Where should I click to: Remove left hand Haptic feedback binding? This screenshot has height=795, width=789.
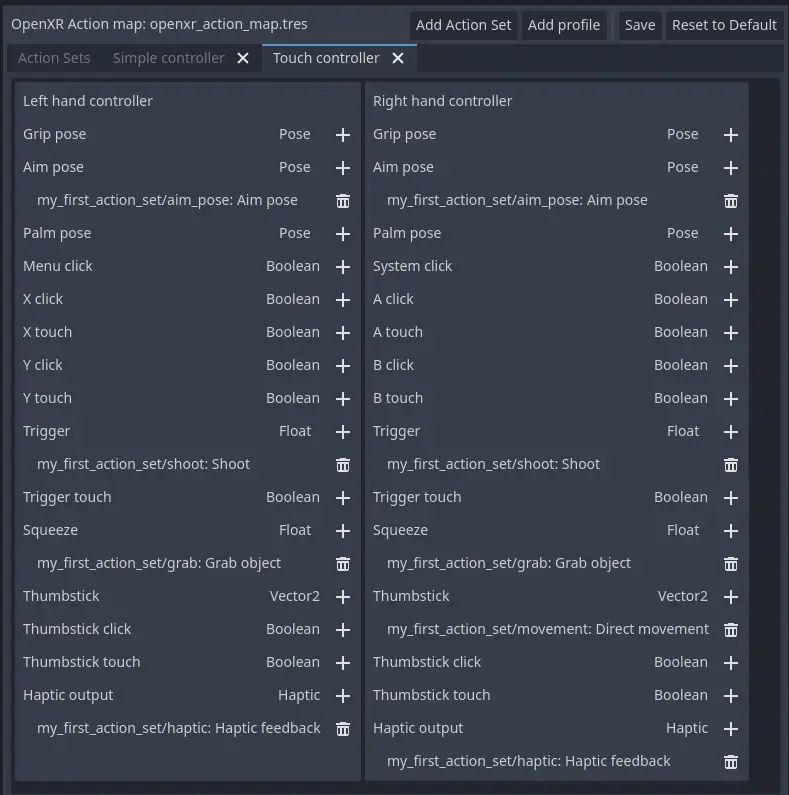click(343, 729)
